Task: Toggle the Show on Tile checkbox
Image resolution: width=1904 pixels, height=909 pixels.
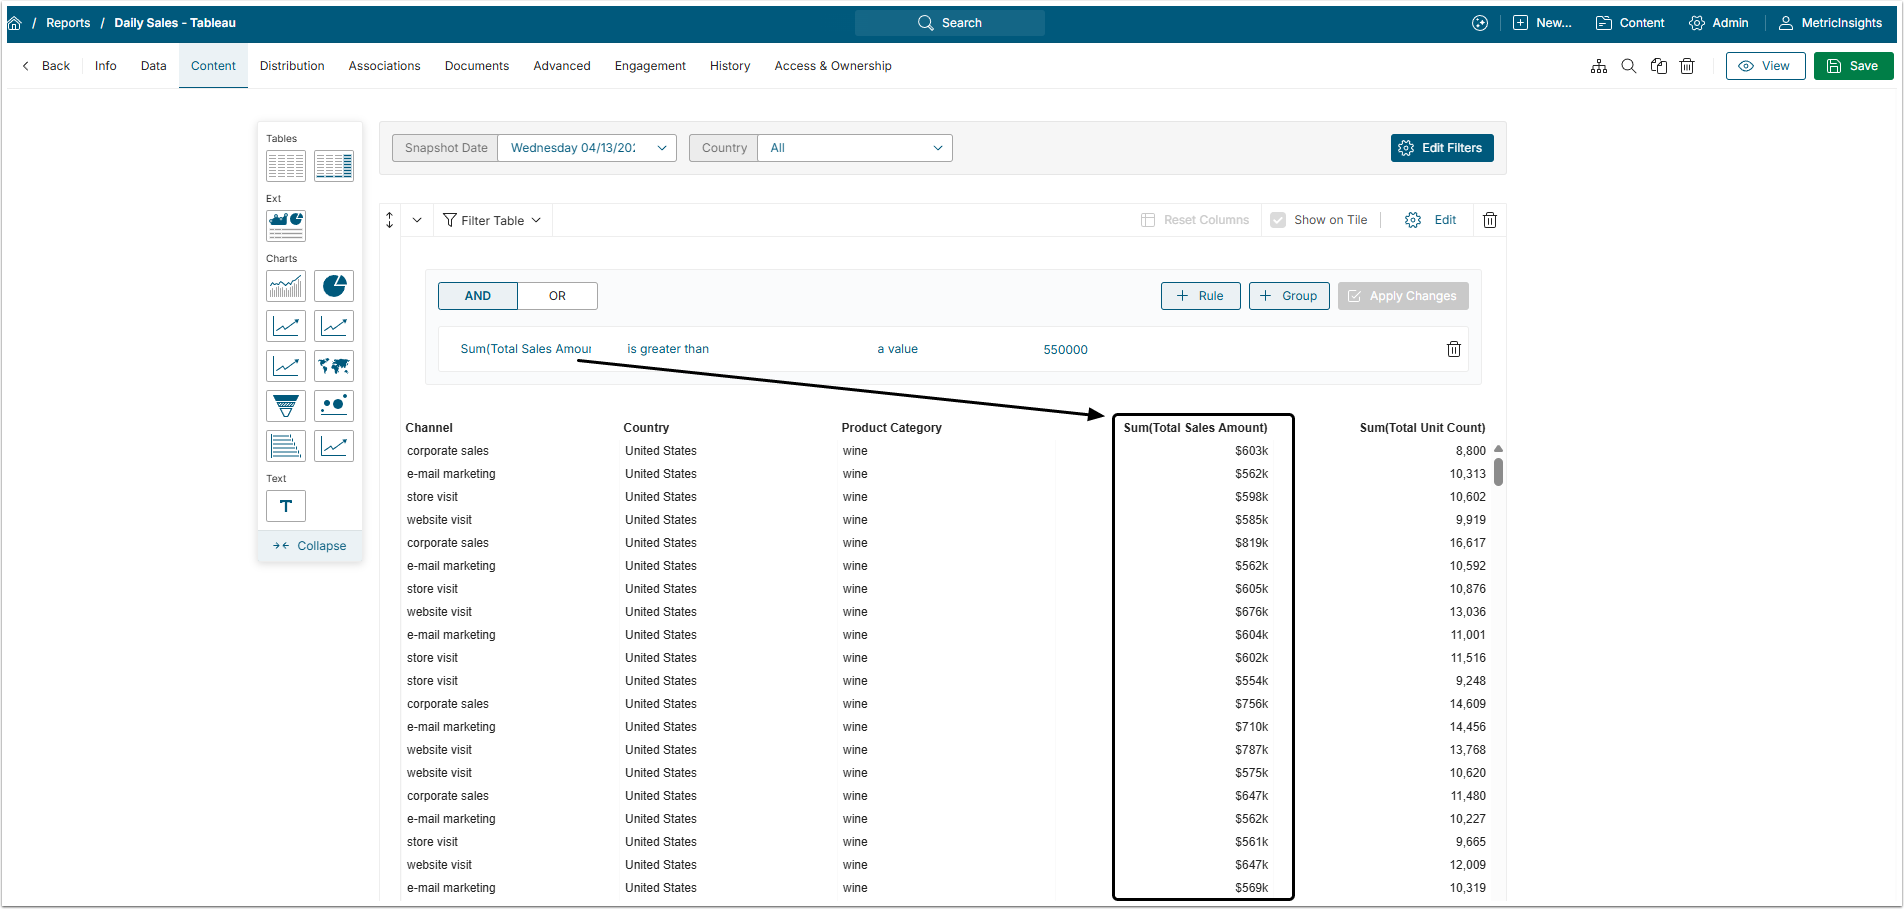Action: 1278,220
